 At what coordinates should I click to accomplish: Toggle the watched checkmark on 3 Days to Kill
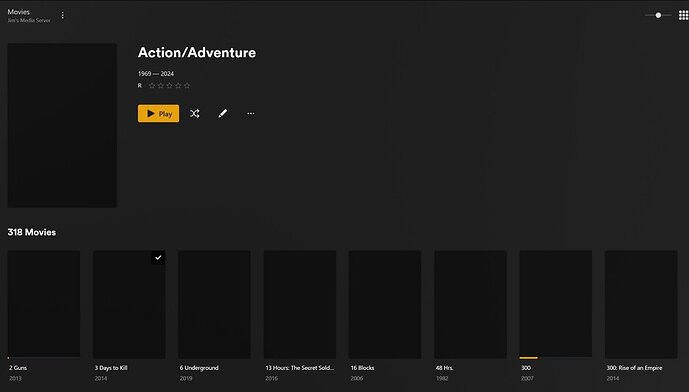coord(158,258)
